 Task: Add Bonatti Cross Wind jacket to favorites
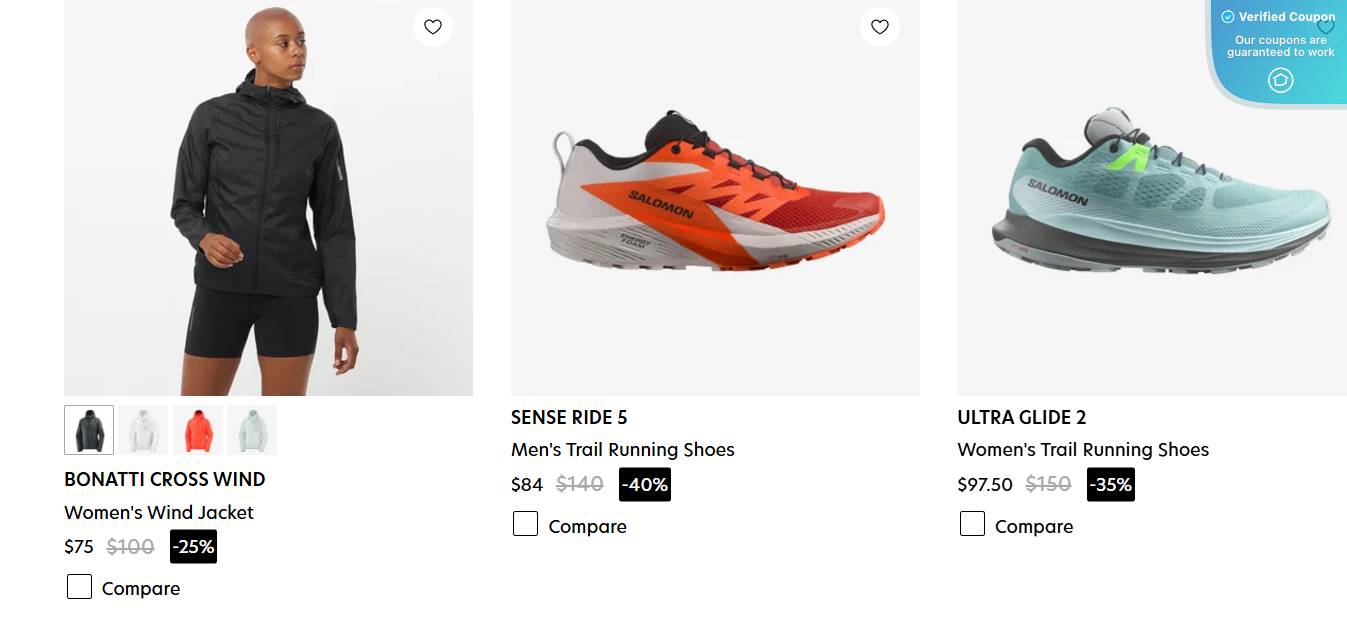[x=433, y=27]
